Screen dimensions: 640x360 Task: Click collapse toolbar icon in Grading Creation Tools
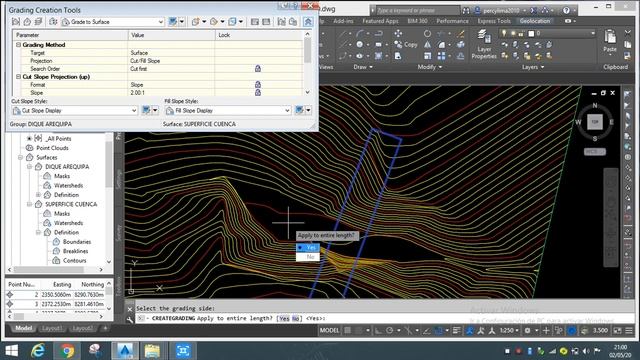[x=308, y=22]
